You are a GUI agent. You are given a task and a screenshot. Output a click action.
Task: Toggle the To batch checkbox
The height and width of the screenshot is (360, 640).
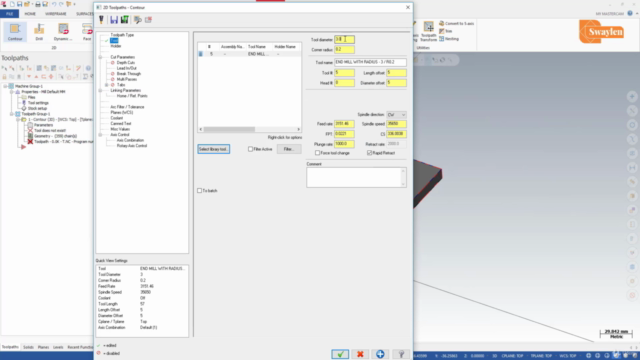click(199, 191)
